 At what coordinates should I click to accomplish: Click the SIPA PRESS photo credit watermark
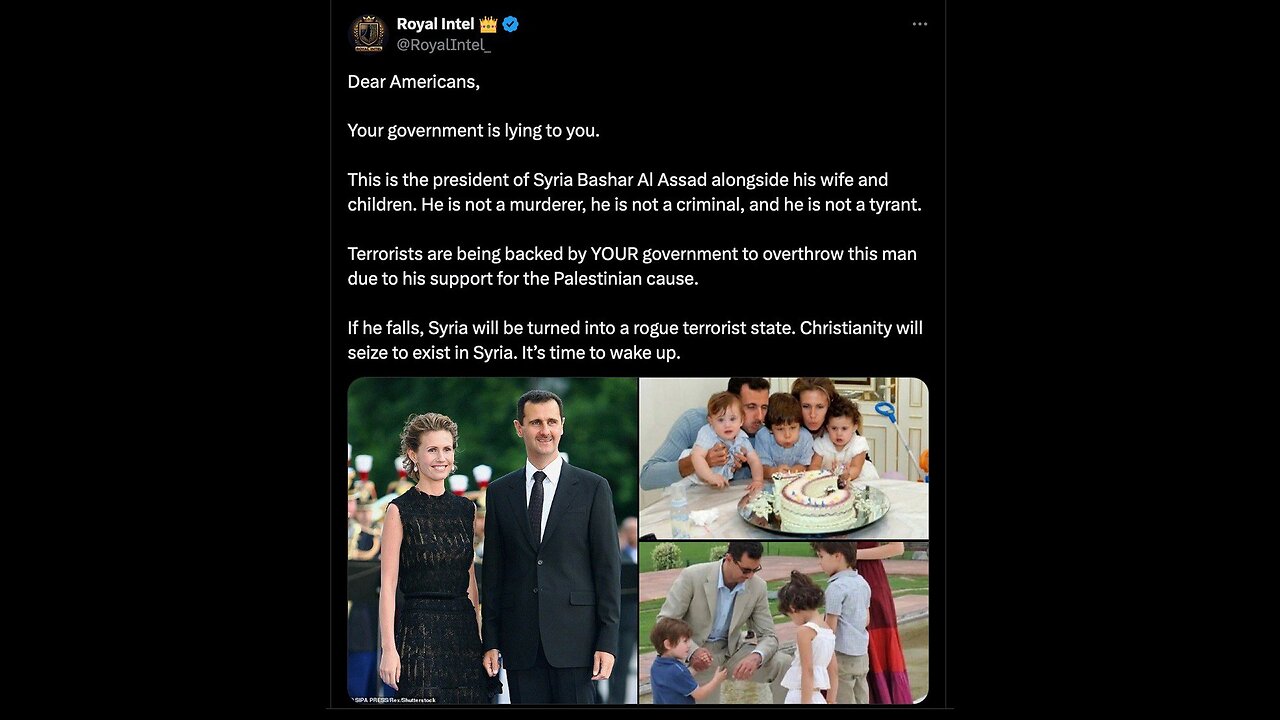394,699
